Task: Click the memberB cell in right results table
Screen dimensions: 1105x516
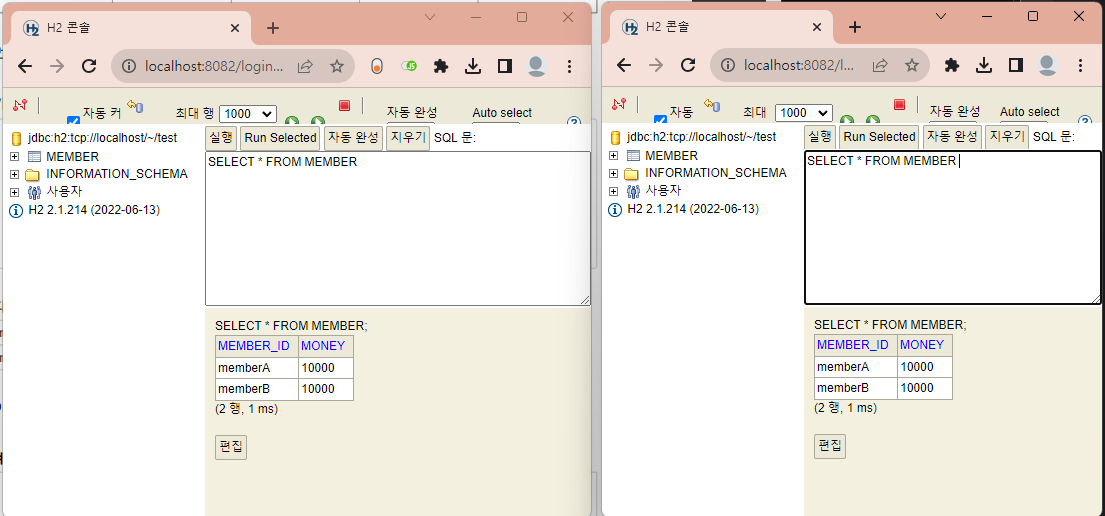Action: [x=856, y=388]
